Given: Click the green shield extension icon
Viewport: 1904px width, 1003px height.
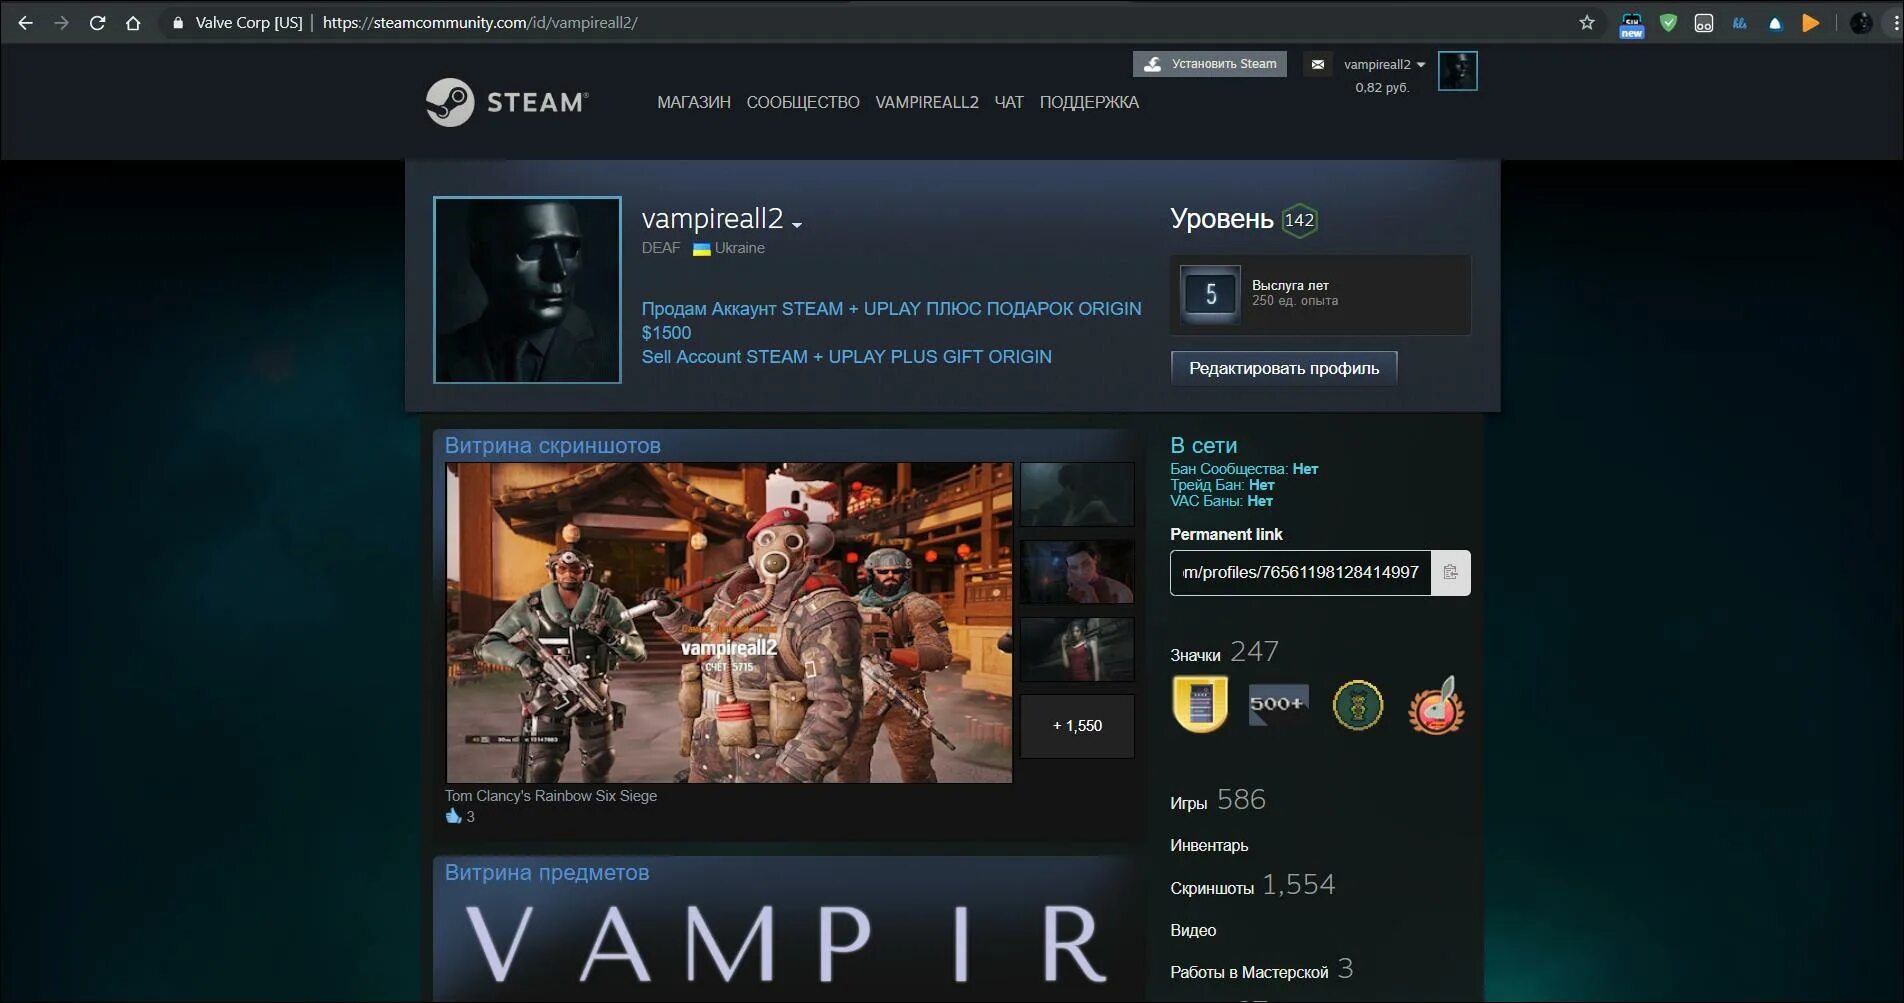Looking at the screenshot, I should 1668,22.
